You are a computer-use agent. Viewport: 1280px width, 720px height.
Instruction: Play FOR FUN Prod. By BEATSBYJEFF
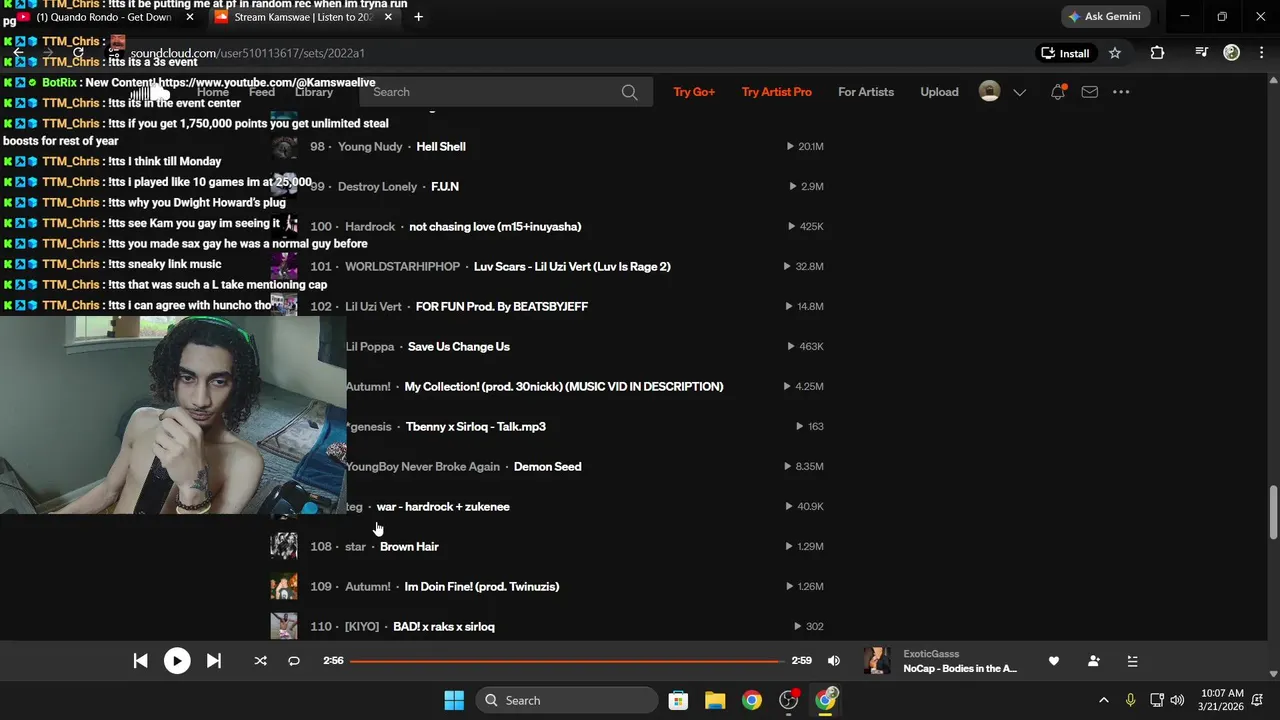coord(502,307)
